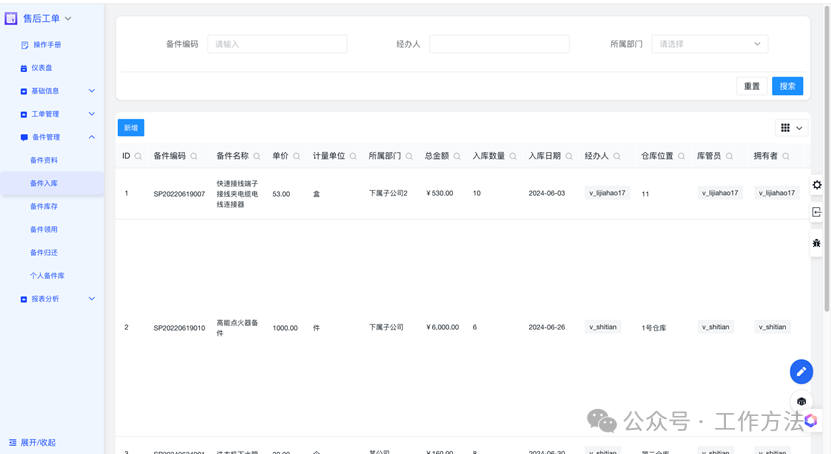Image resolution: width=831 pixels, height=454 pixels.
Task: Click the blue pencil edit floating button
Action: coord(801,372)
